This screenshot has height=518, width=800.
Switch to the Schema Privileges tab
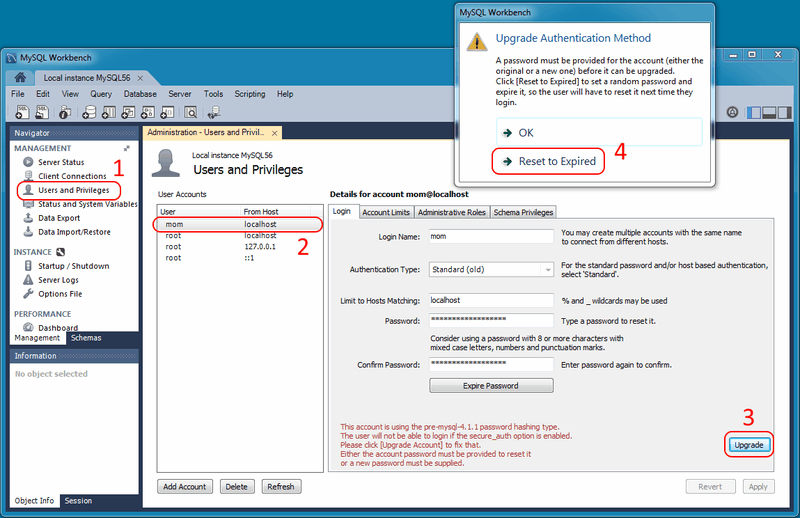(x=523, y=212)
